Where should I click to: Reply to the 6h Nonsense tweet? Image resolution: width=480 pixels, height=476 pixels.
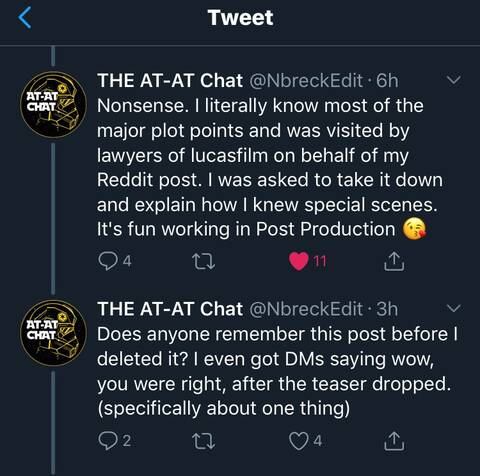[108, 261]
